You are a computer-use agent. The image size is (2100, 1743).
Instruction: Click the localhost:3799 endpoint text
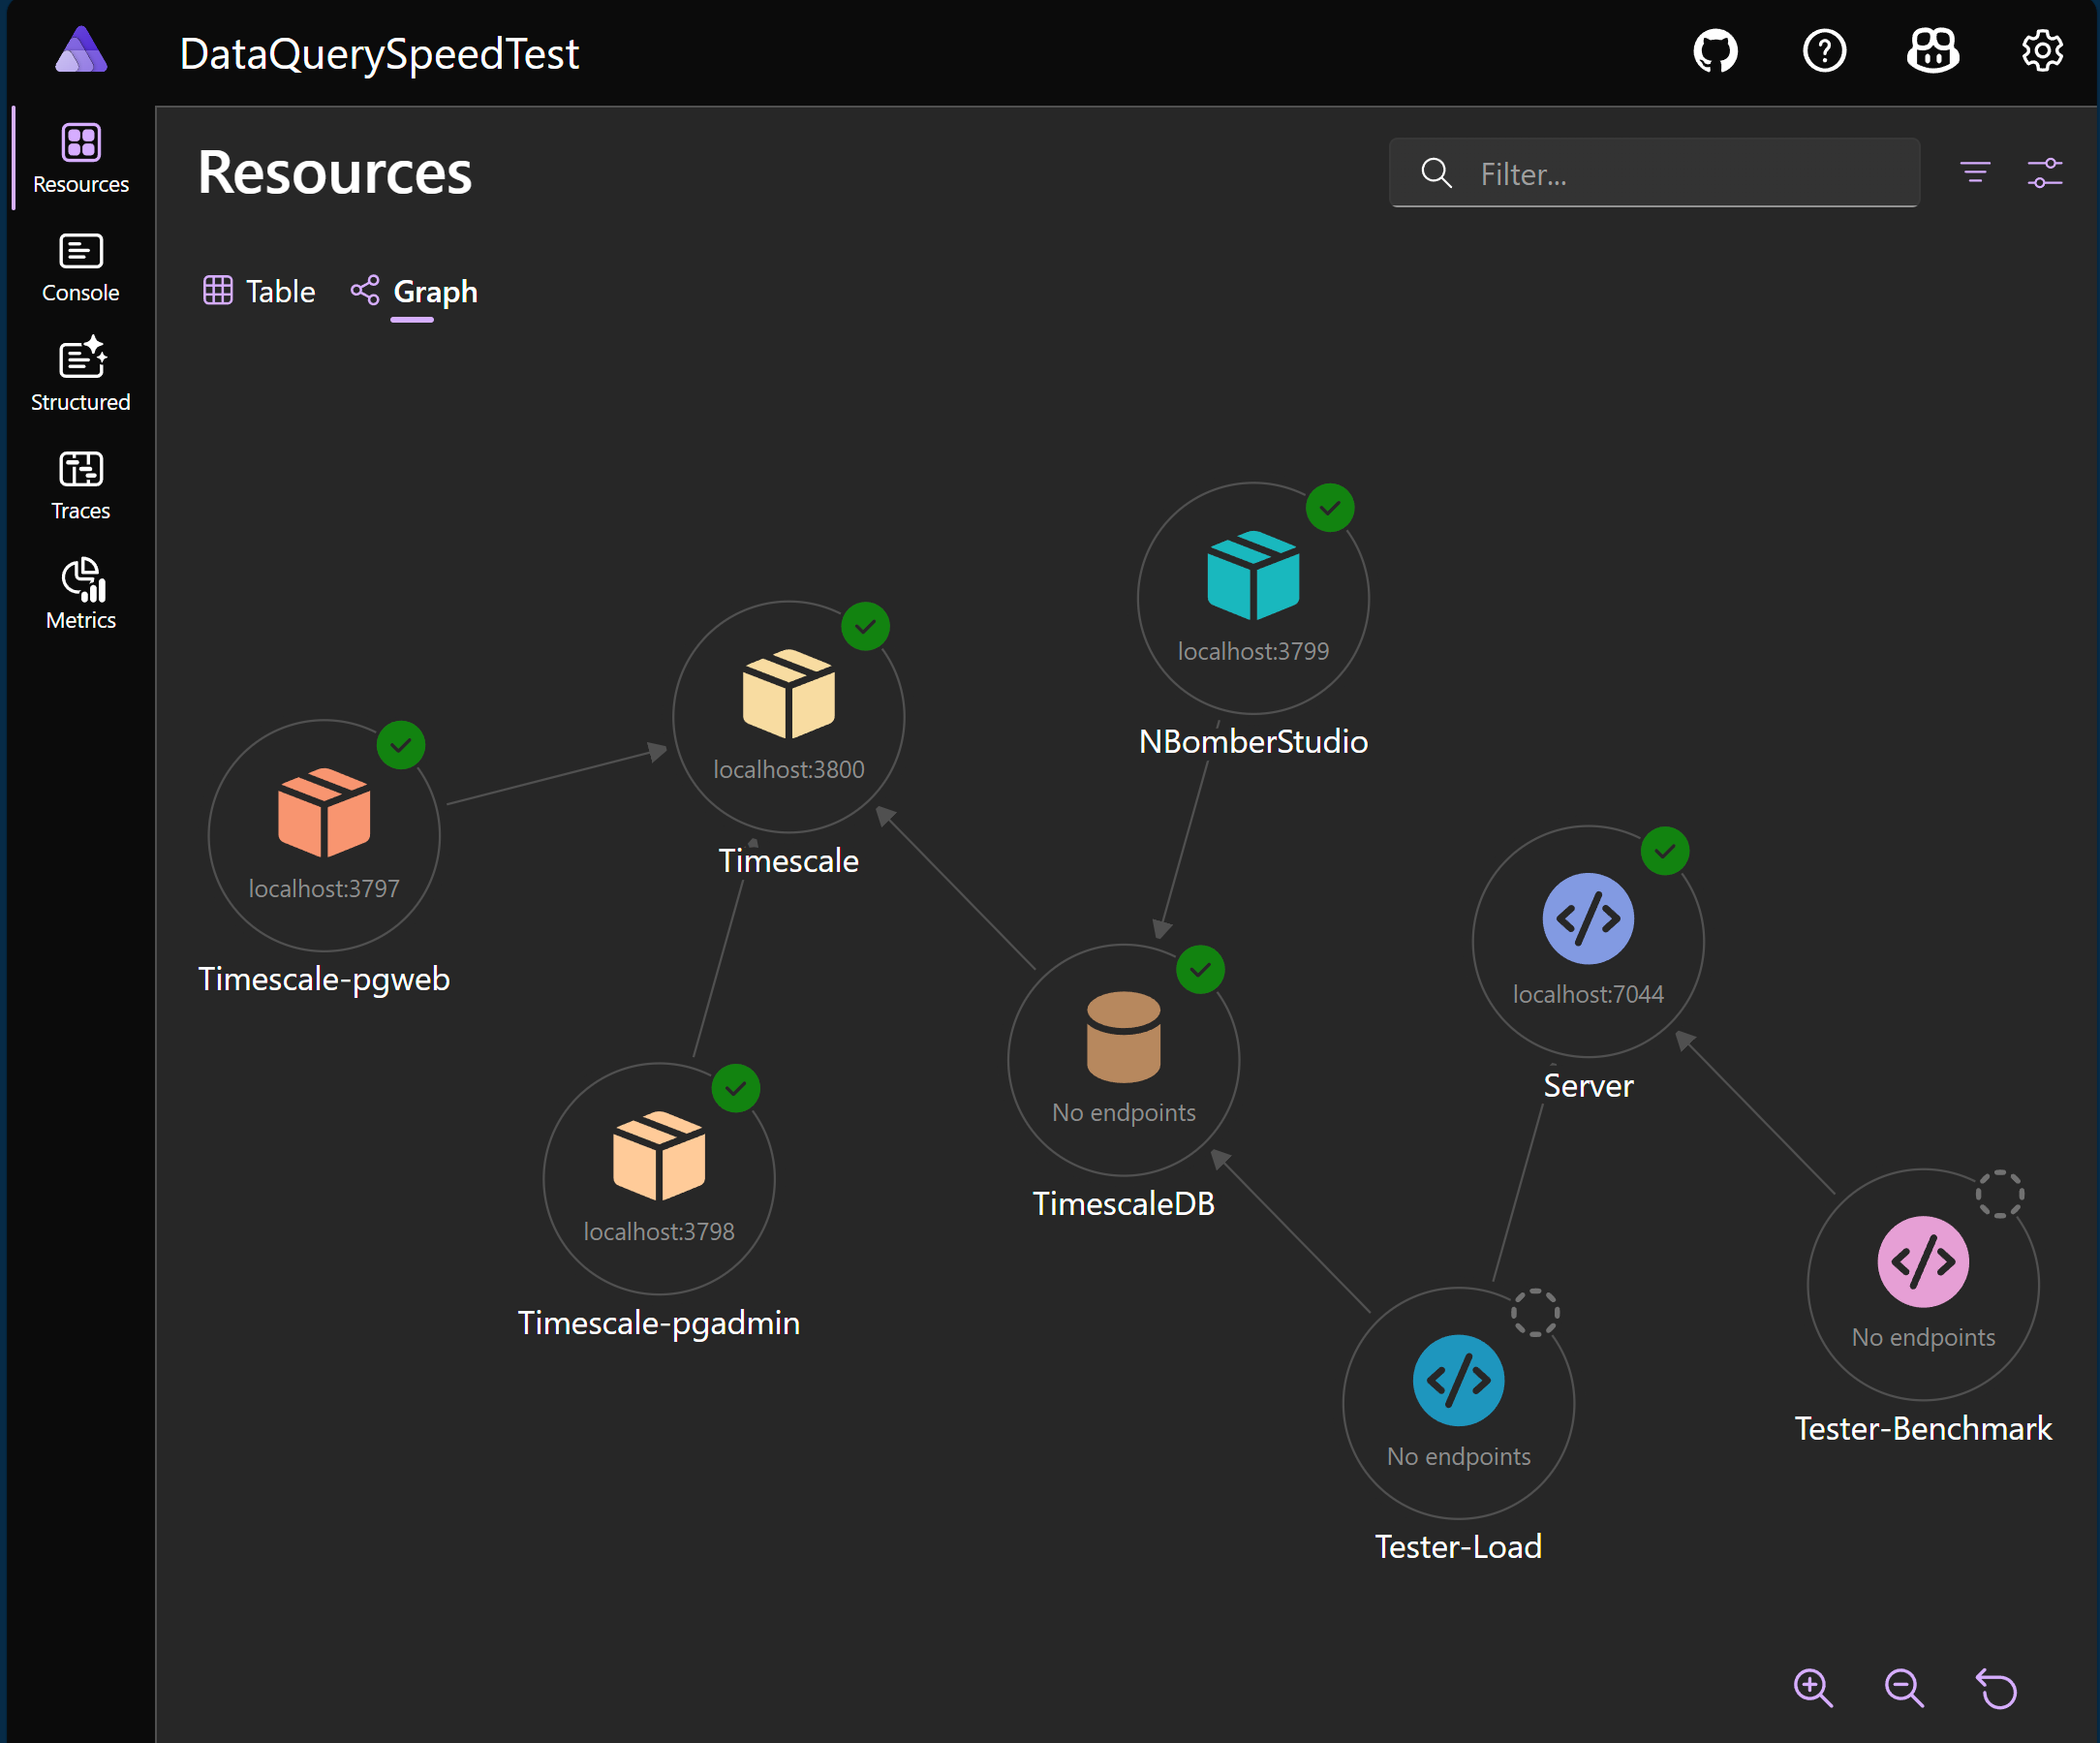coord(1253,652)
